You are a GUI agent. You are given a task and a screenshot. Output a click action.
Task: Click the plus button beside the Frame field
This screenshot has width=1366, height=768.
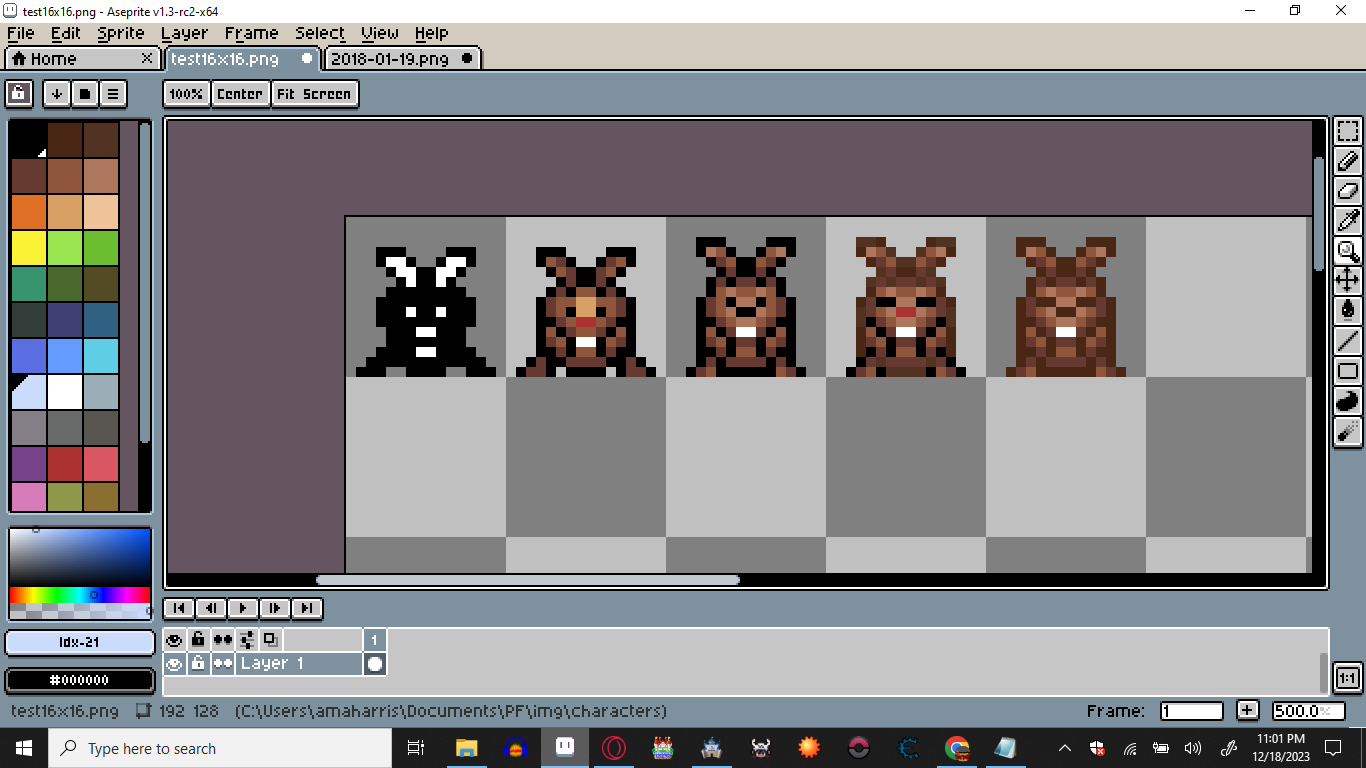pos(1247,711)
